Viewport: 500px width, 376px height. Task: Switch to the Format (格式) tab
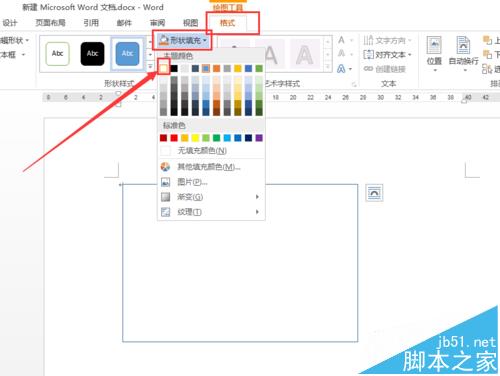pos(228,23)
